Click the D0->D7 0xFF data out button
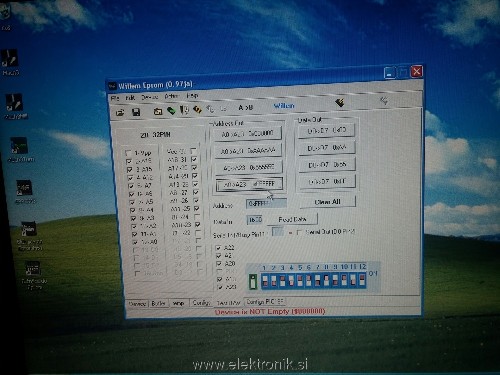Image resolution: width=500 pixels, height=375 pixels. click(x=327, y=182)
